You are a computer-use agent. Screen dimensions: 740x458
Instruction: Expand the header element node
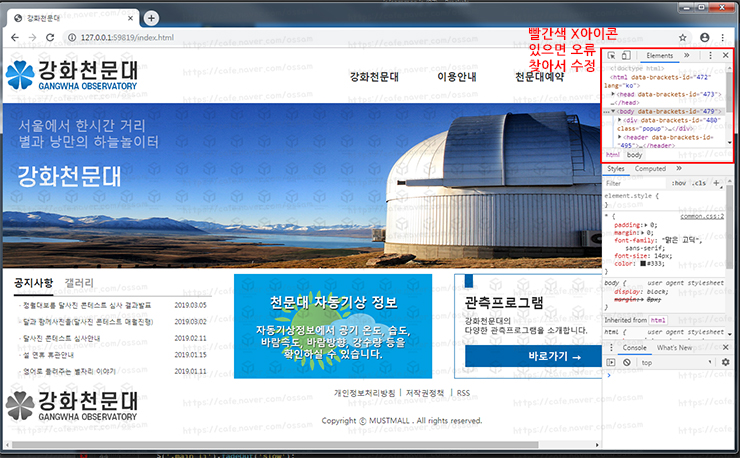(x=619, y=137)
